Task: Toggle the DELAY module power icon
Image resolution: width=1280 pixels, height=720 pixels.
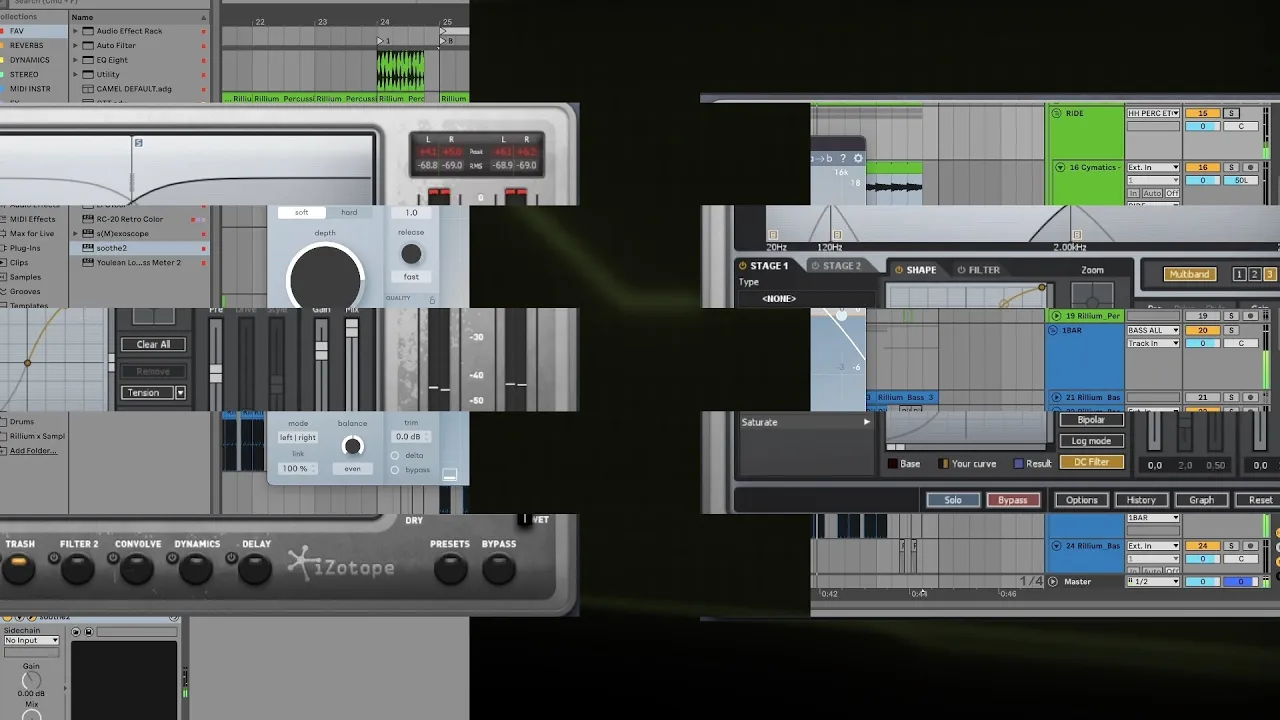Action: coord(232,558)
